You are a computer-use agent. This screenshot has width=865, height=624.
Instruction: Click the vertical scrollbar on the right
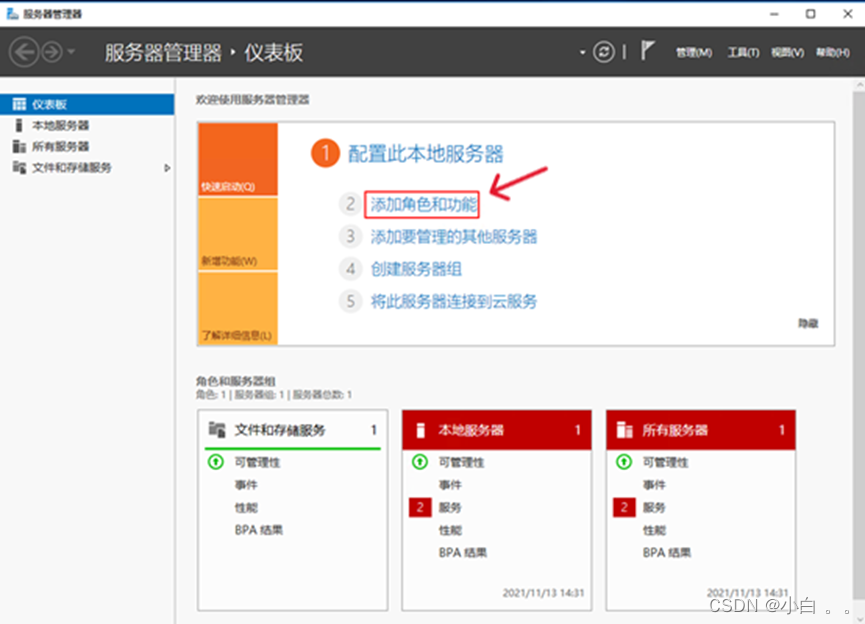tap(859, 345)
